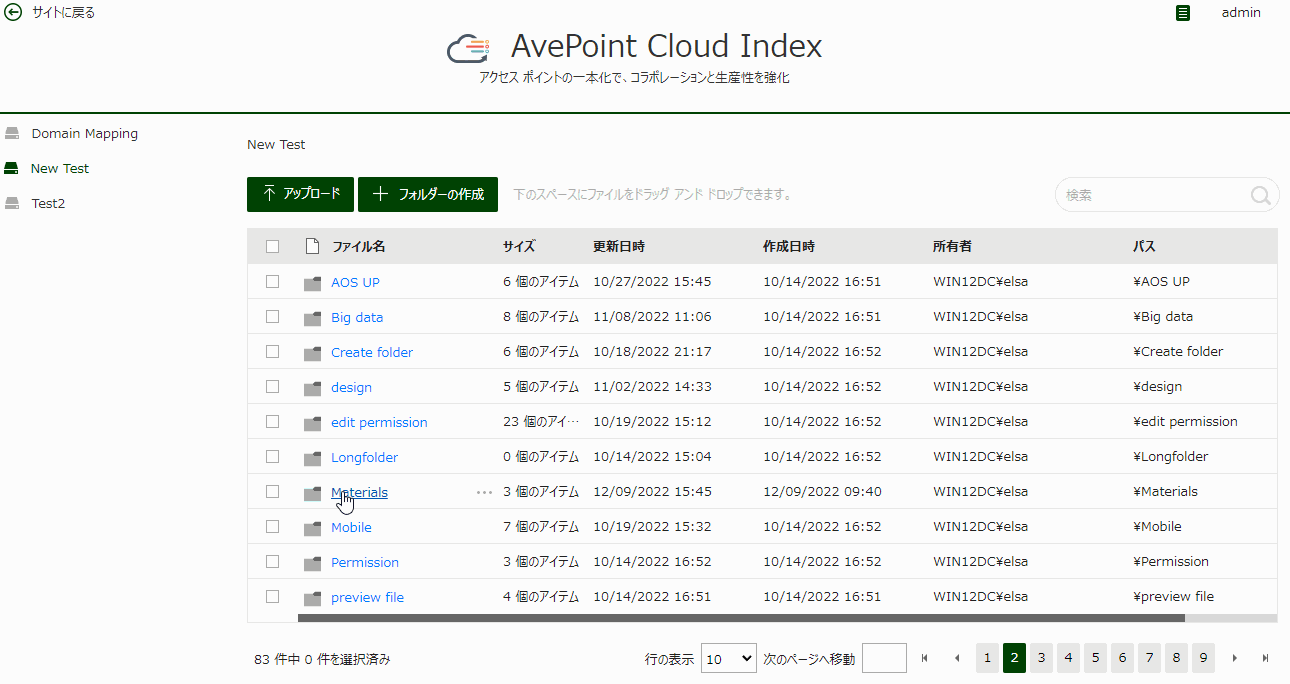
Task: Open the green list icon next to admin
Action: coord(1183,13)
